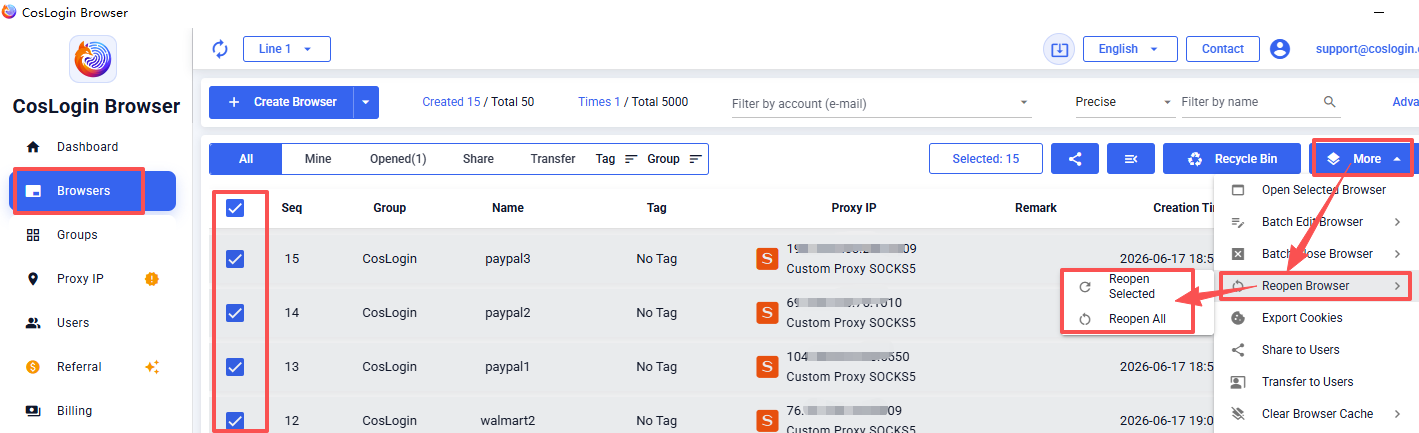Open the Precise match-type dropdown
Screen dimensions: 1419x433
click(x=1124, y=102)
